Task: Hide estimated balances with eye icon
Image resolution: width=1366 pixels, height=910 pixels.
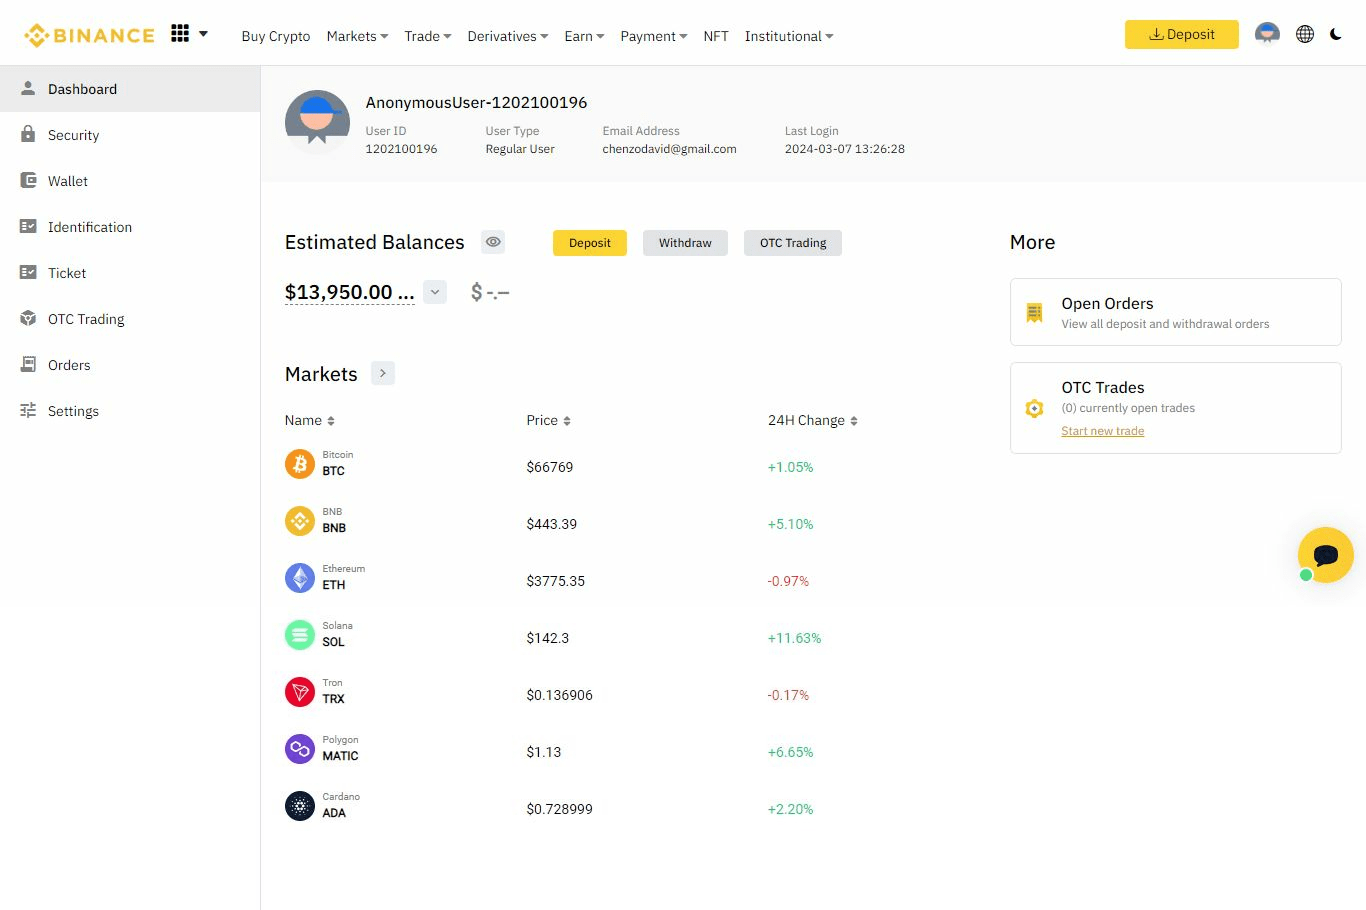Action: pyautogui.click(x=493, y=242)
